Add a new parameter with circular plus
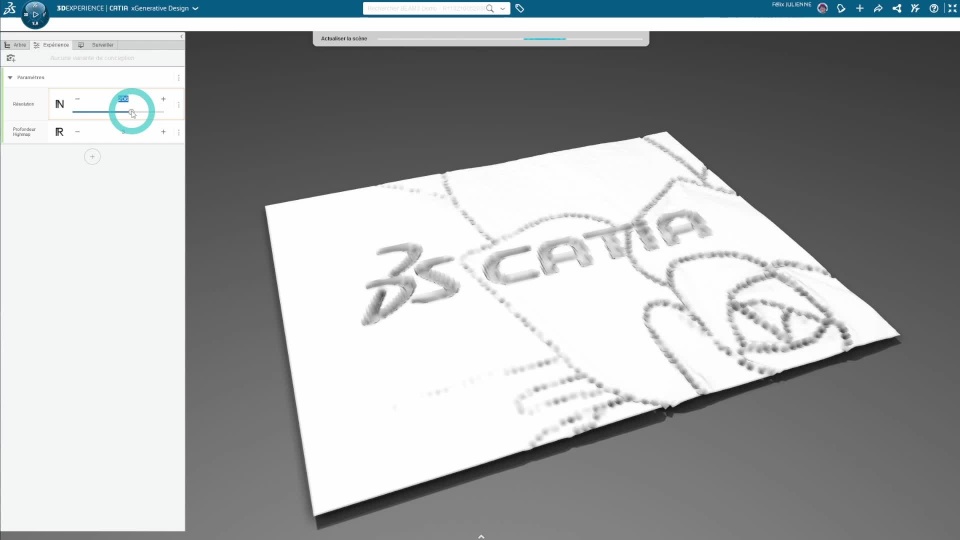Screen dimensions: 960x540 pos(92,157)
